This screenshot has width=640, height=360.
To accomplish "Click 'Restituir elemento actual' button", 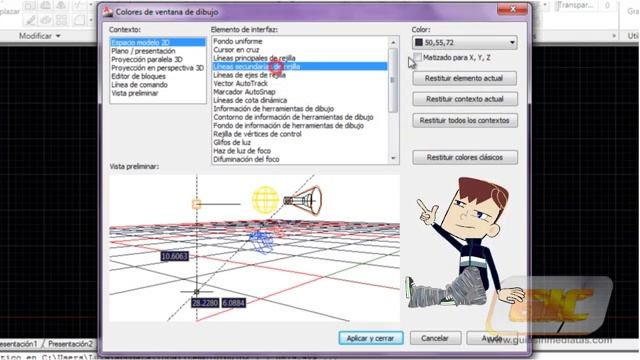I will 464,78.
